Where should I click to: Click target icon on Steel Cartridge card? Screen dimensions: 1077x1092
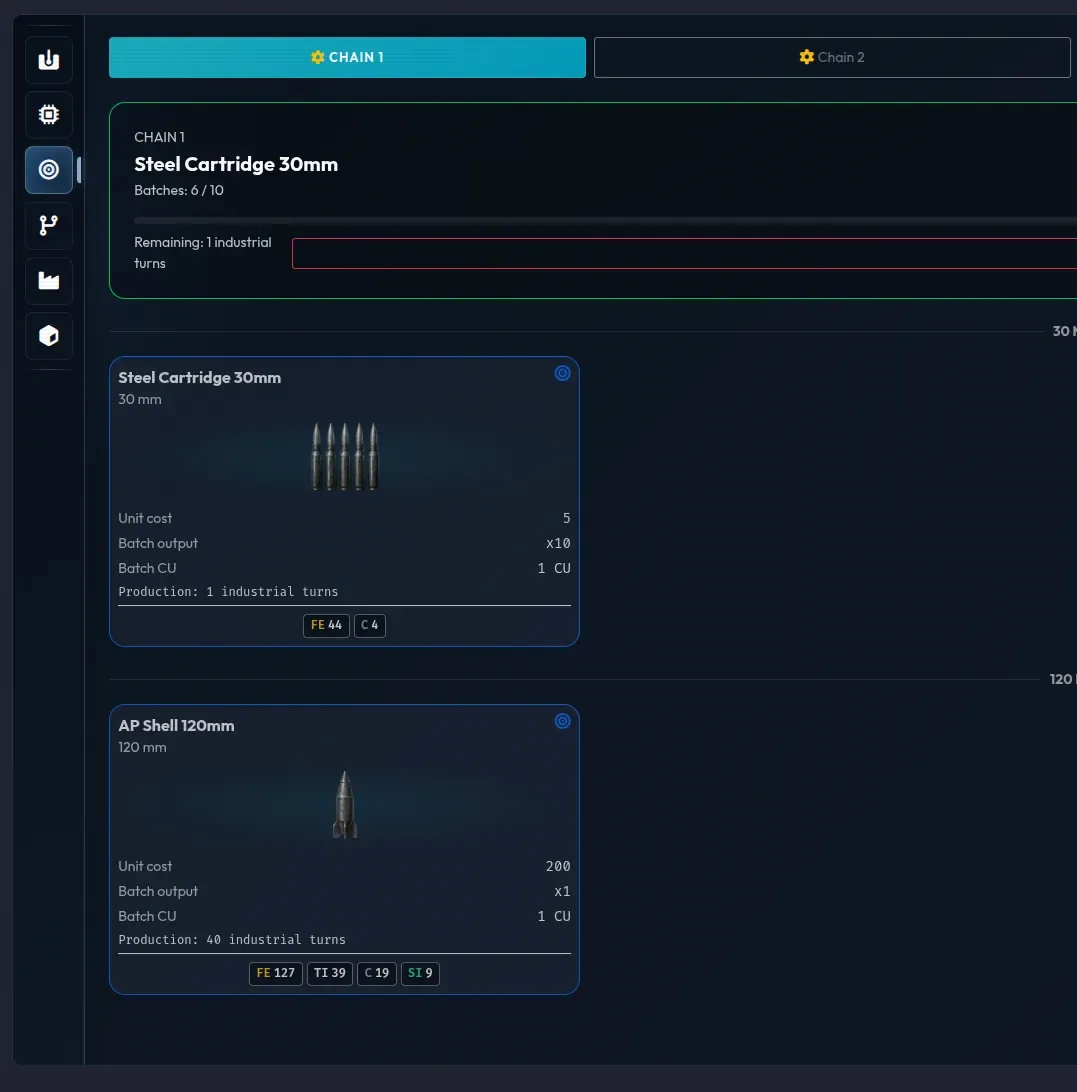coord(562,373)
